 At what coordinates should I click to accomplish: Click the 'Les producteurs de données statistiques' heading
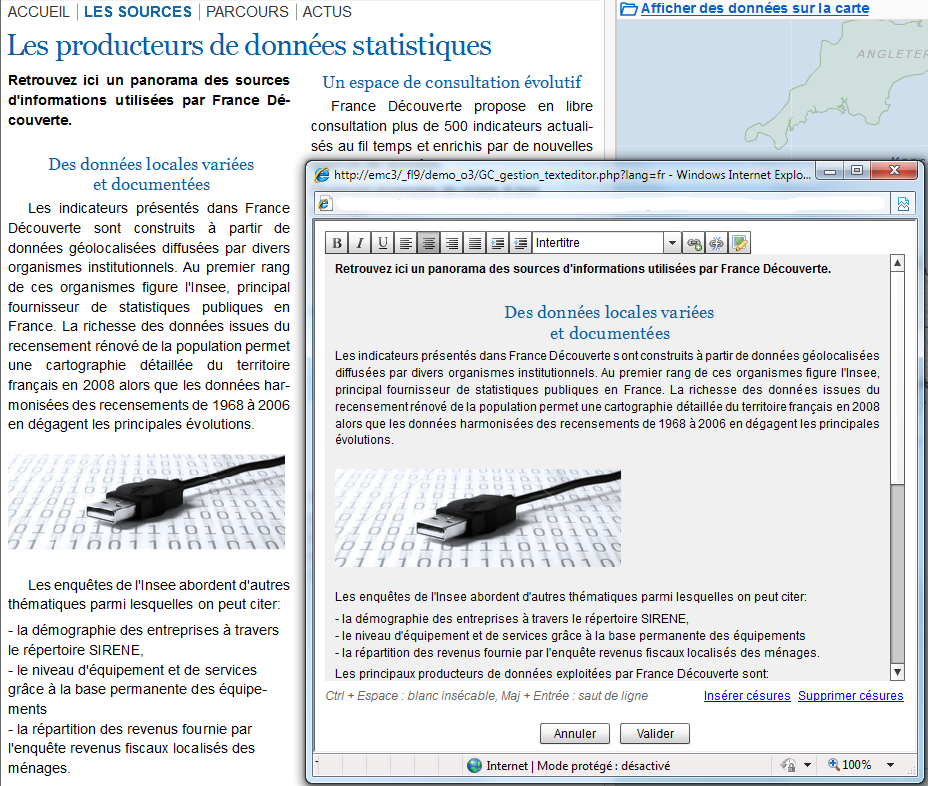tap(249, 46)
